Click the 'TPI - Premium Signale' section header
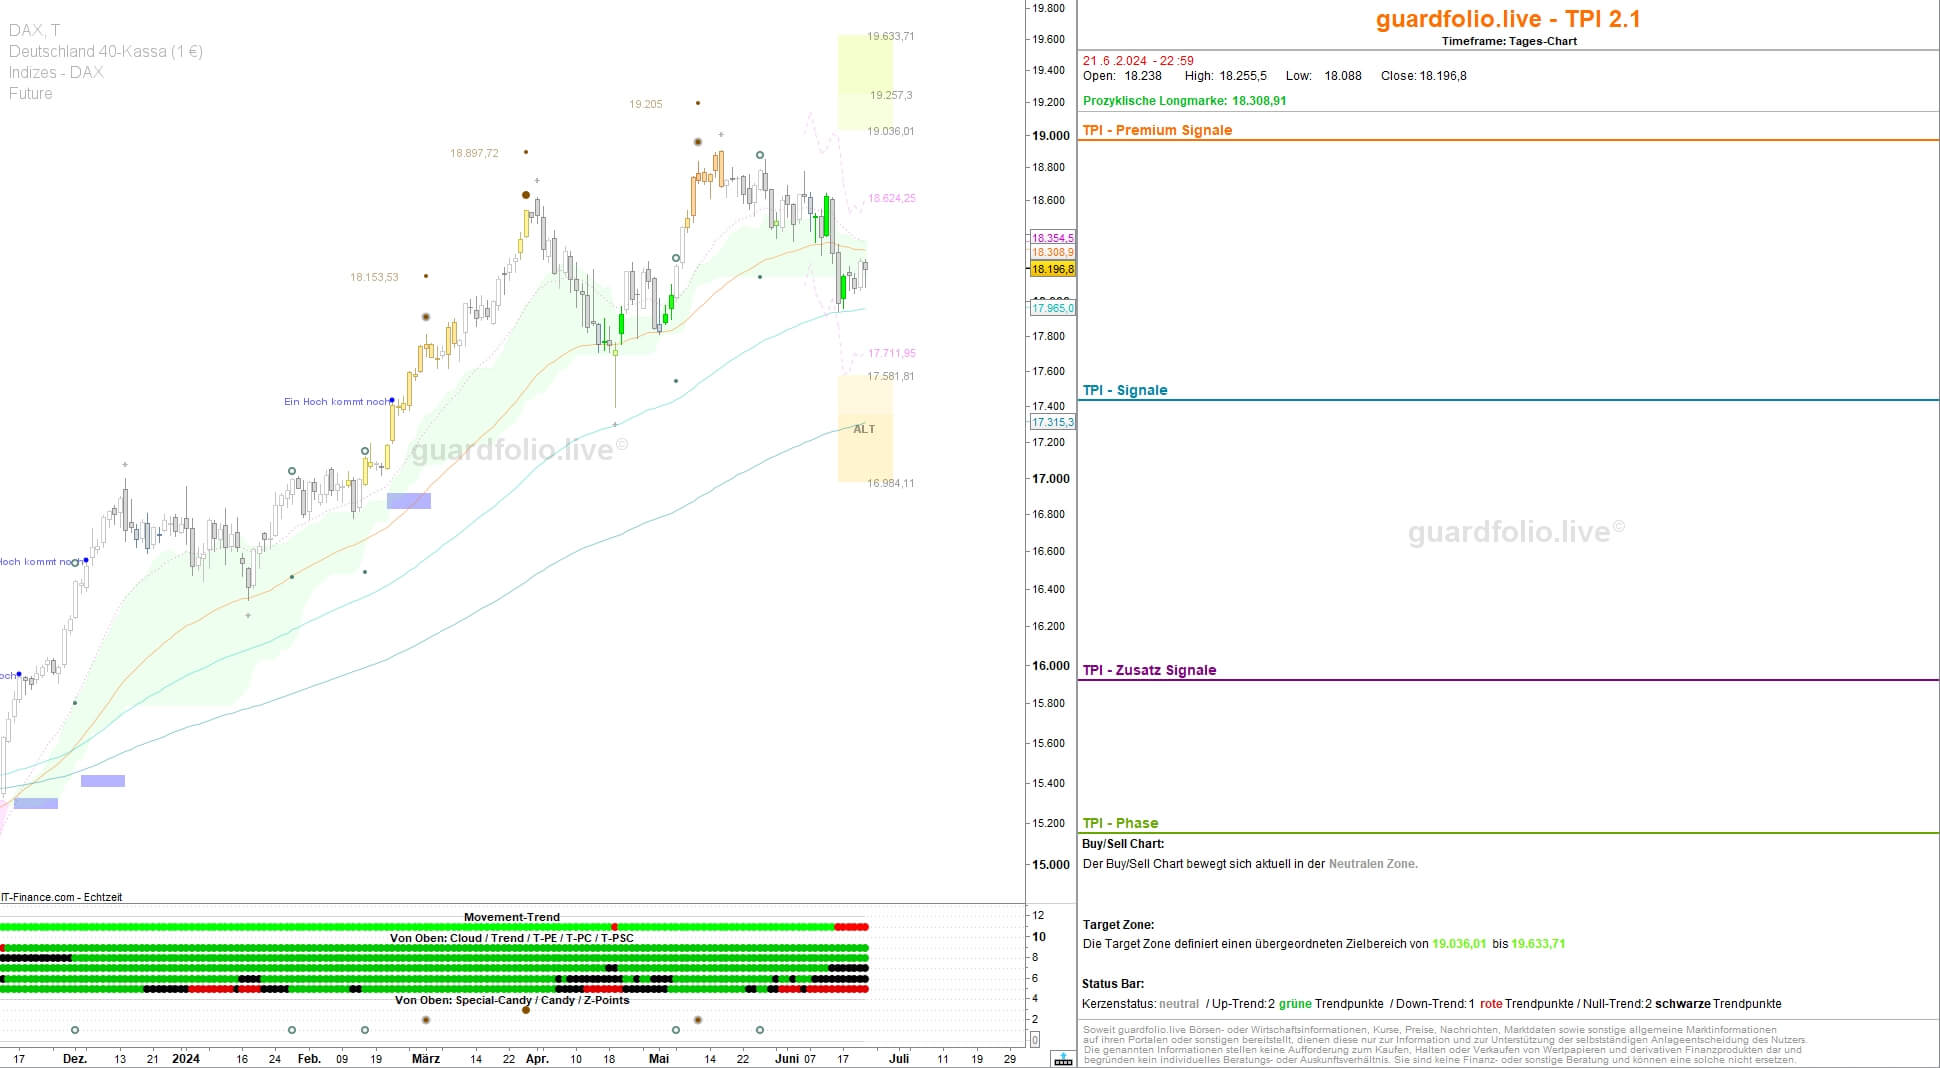This screenshot has width=1940, height=1068. pyautogui.click(x=1157, y=130)
